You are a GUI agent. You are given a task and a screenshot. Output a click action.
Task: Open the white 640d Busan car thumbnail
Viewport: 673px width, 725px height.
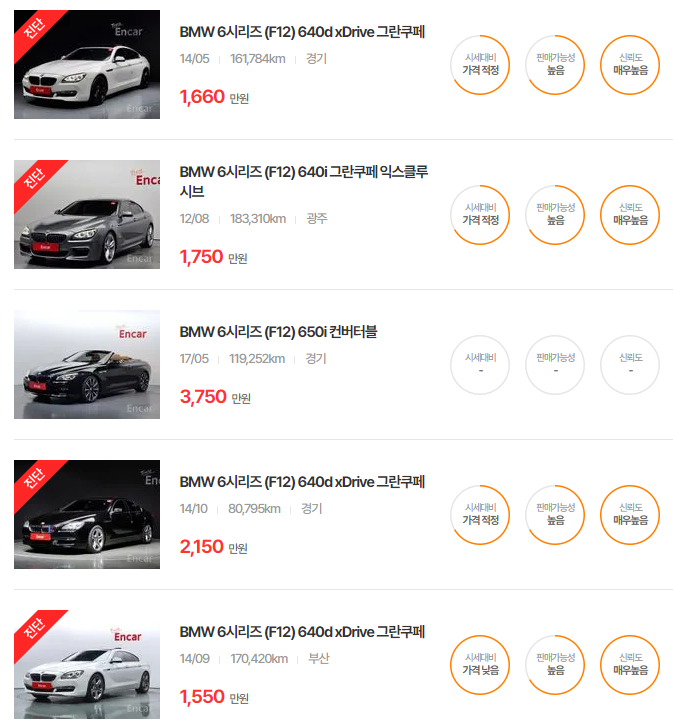point(87,664)
